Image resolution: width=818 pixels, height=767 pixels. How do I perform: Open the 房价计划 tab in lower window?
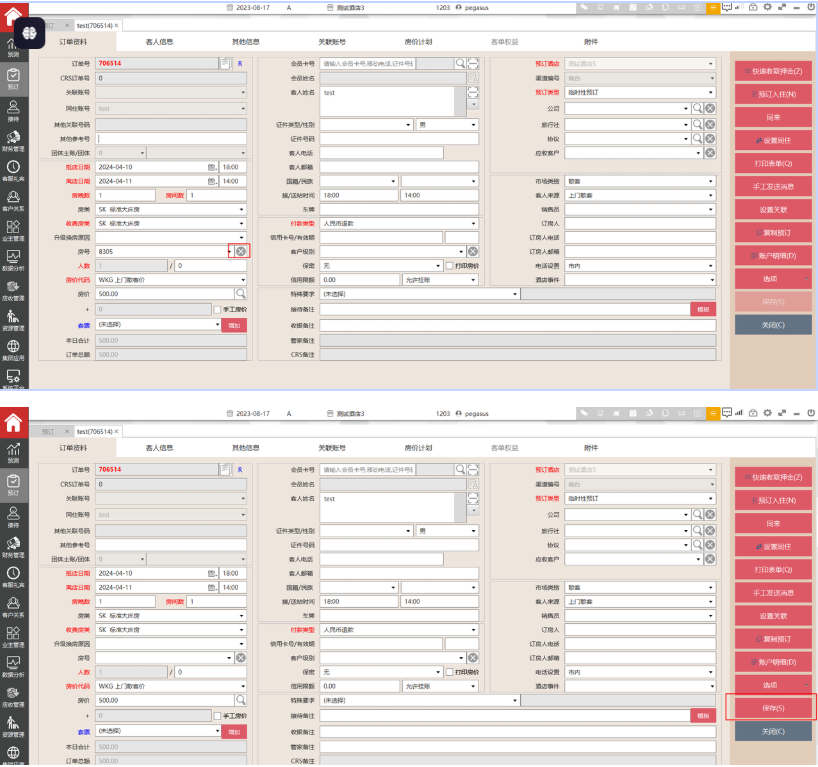click(x=417, y=448)
